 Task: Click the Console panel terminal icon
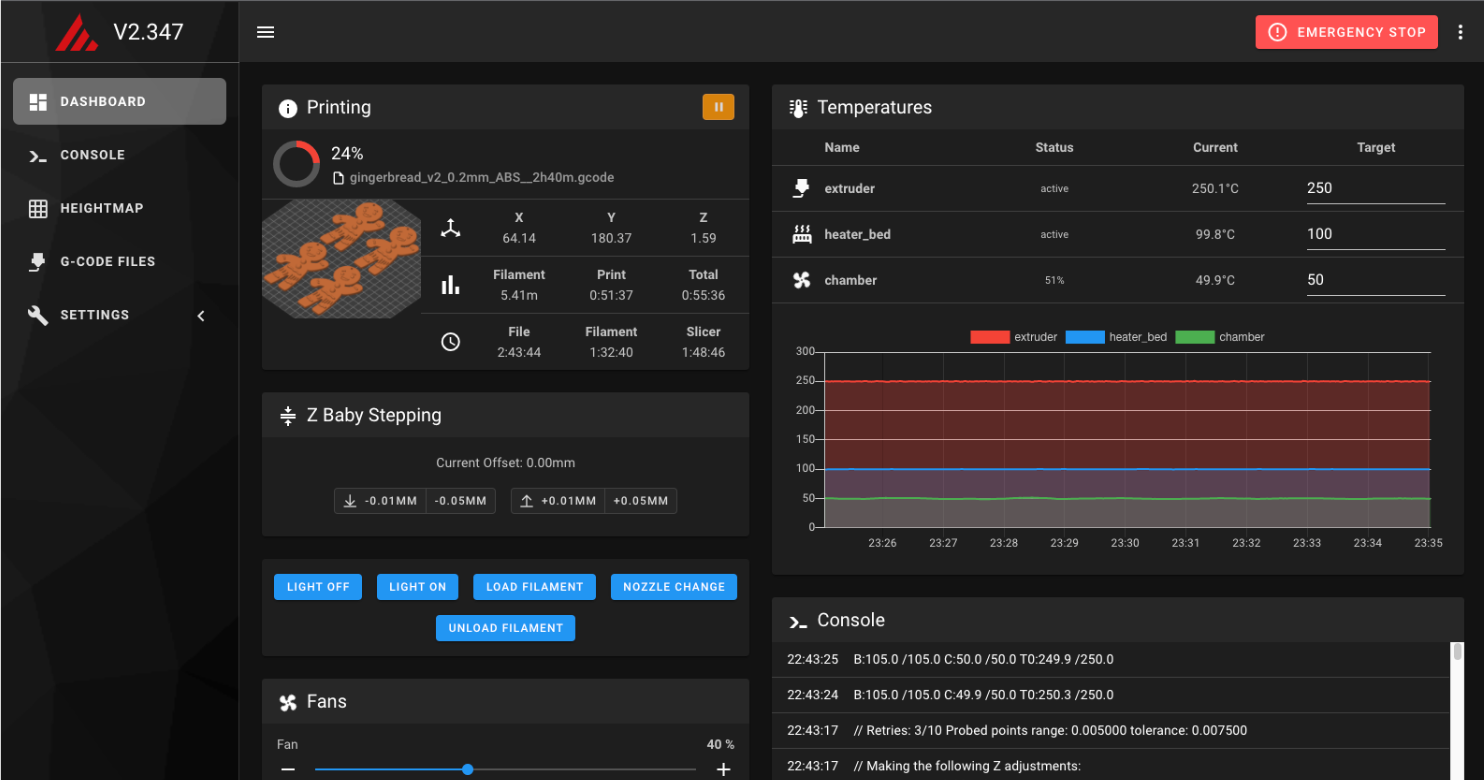pyautogui.click(x=798, y=620)
